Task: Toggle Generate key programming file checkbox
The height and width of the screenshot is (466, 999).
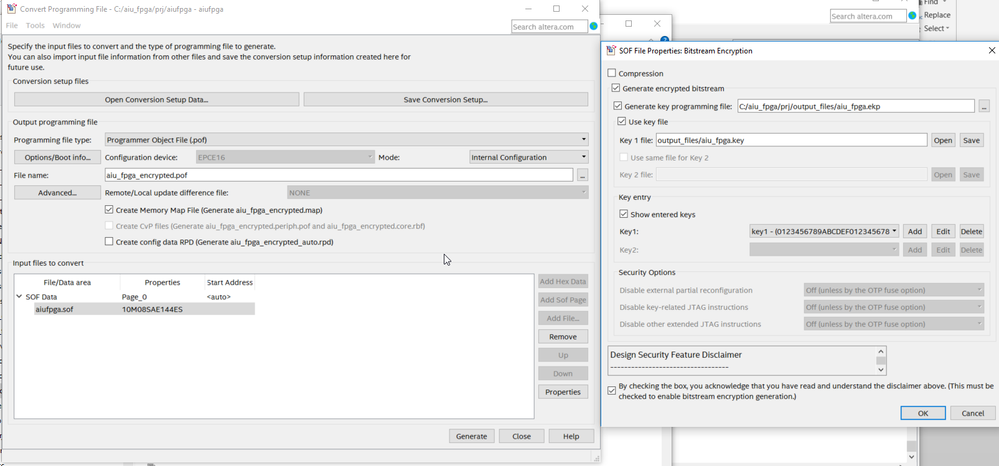Action: [617, 106]
